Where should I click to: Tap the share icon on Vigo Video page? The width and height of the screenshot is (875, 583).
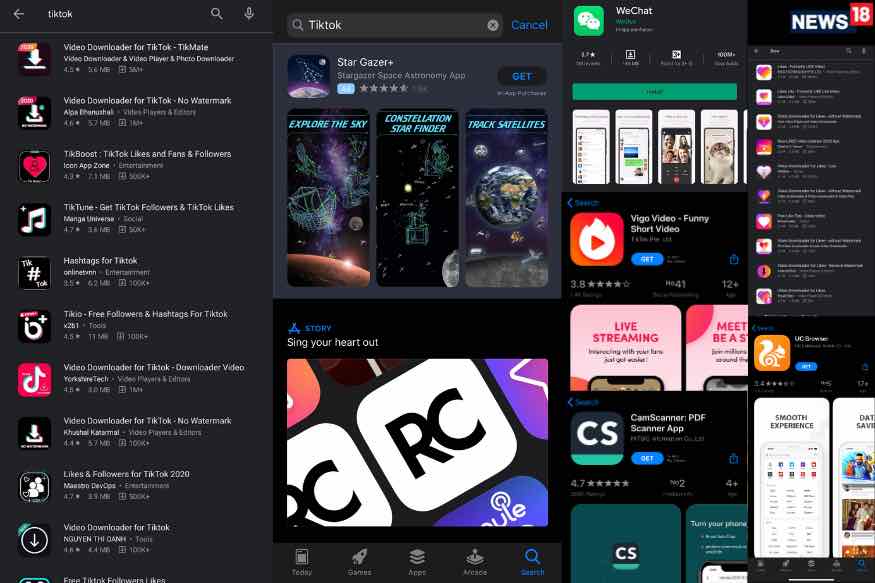click(734, 259)
